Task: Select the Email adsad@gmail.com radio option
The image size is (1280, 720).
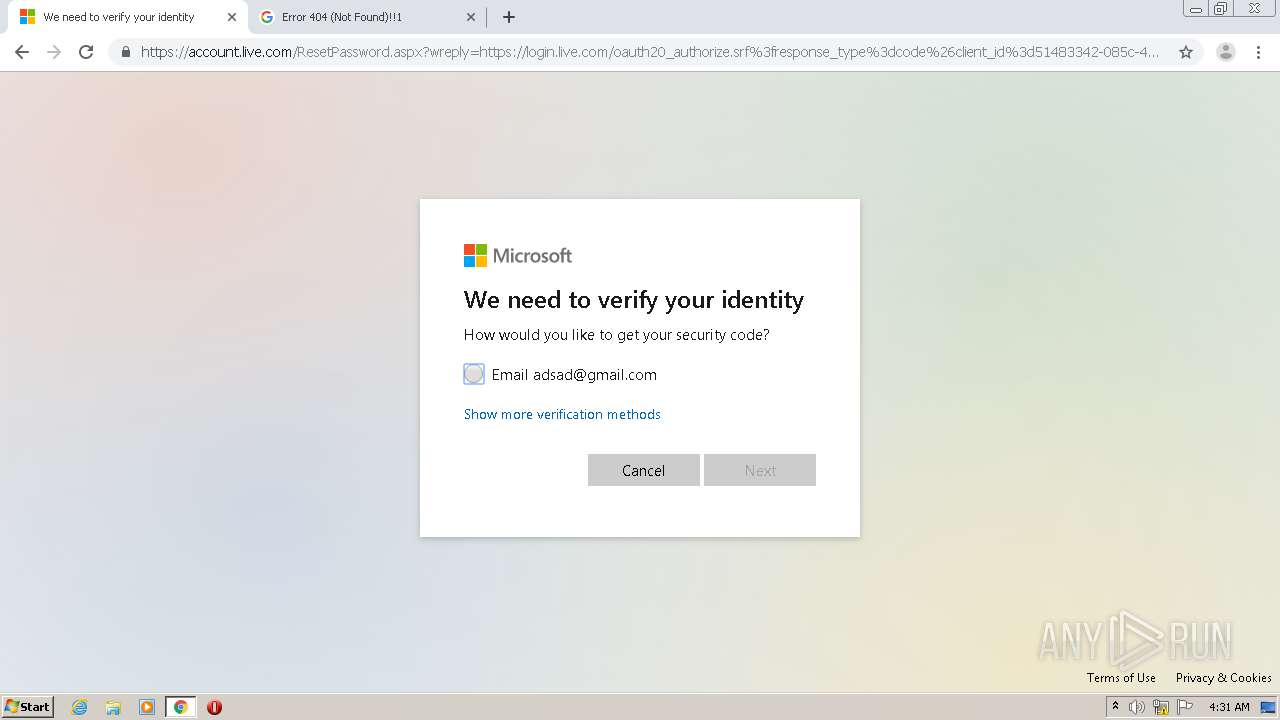Action: click(474, 374)
